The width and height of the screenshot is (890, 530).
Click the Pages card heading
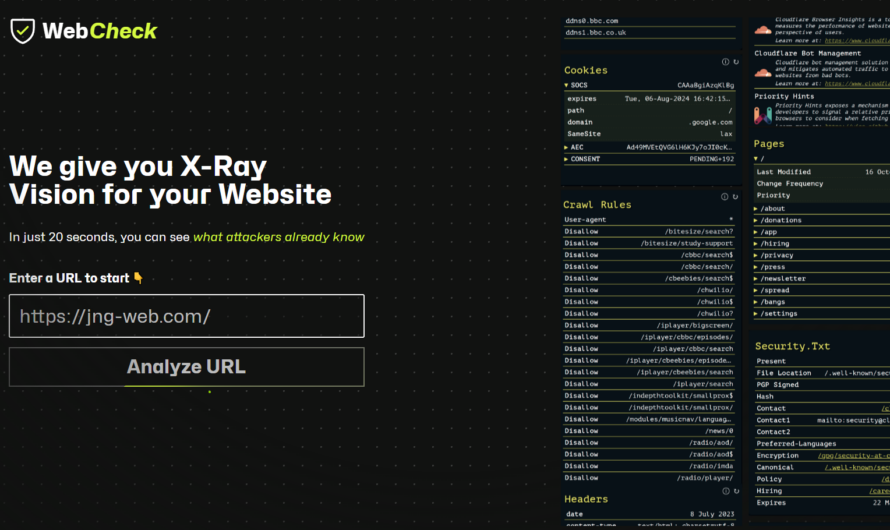tap(769, 144)
